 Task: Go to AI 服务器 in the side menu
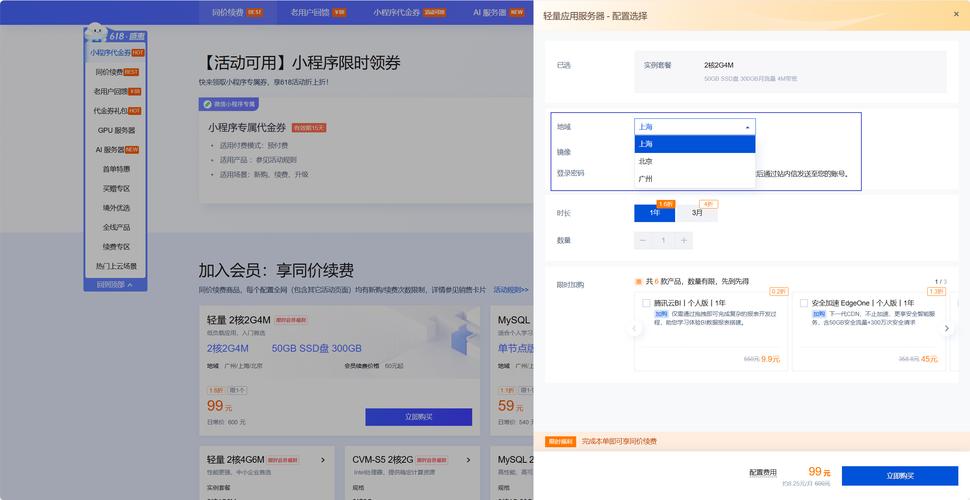tap(116, 150)
